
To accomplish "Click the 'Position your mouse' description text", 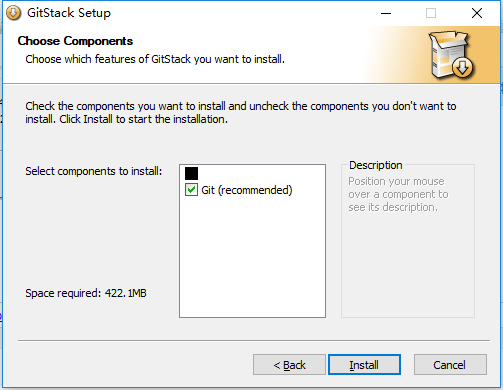I will pos(398,194).
